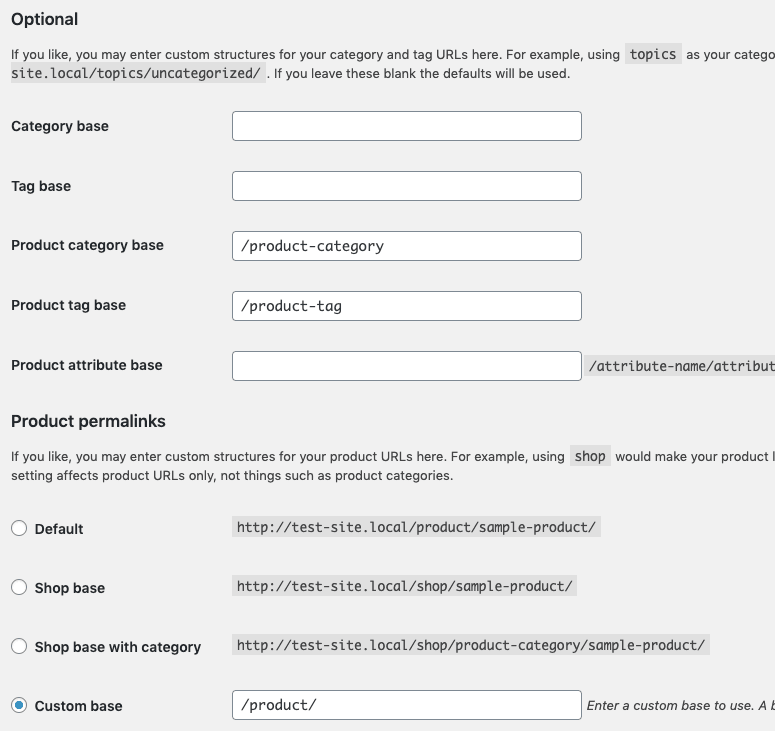Screen dimensions: 775x731
Task: Select the Default permalink radio button
Action: click(x=19, y=528)
